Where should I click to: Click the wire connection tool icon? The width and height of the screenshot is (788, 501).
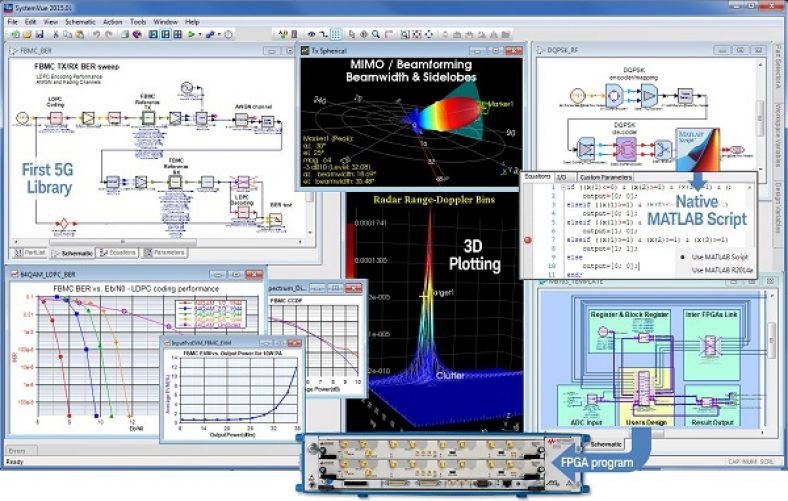pos(323,34)
